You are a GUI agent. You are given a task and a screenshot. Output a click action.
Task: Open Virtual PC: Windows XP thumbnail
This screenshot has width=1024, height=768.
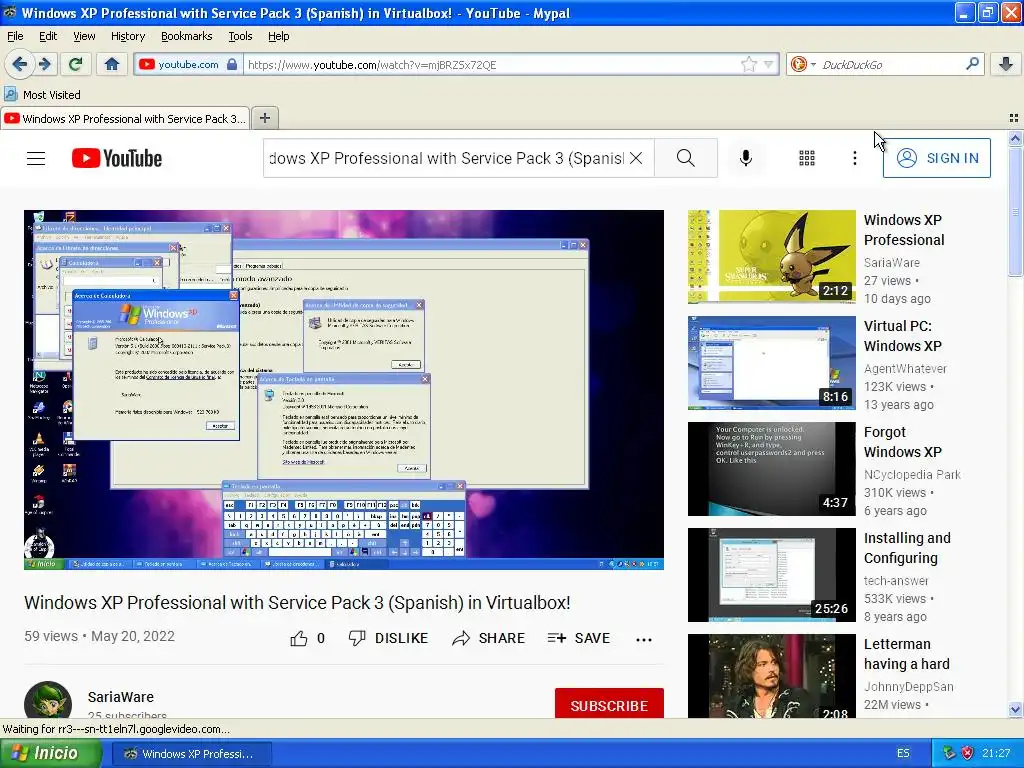coord(771,363)
